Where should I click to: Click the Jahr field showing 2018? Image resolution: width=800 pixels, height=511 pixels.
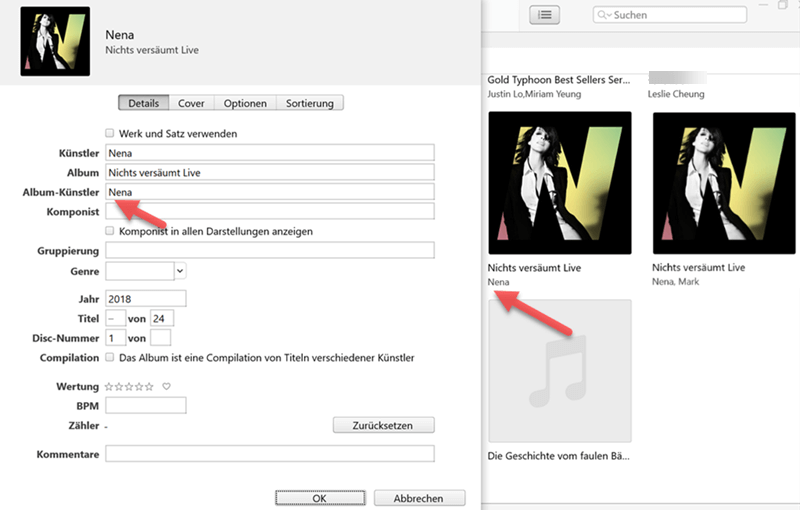tap(145, 299)
